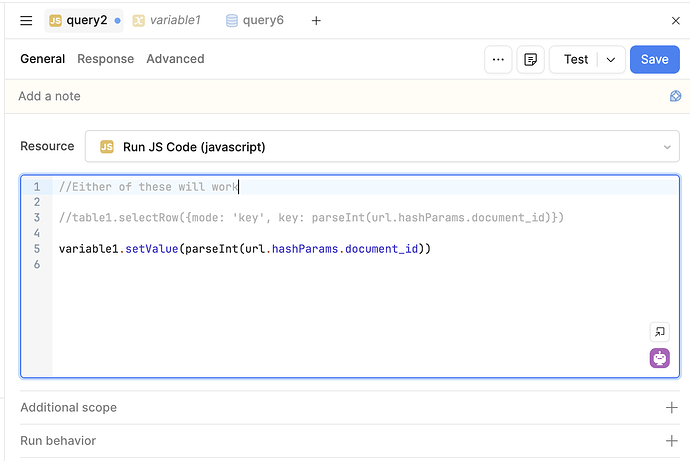Open the Advanced tab
Screen dimensions: 690x461
(175, 59)
